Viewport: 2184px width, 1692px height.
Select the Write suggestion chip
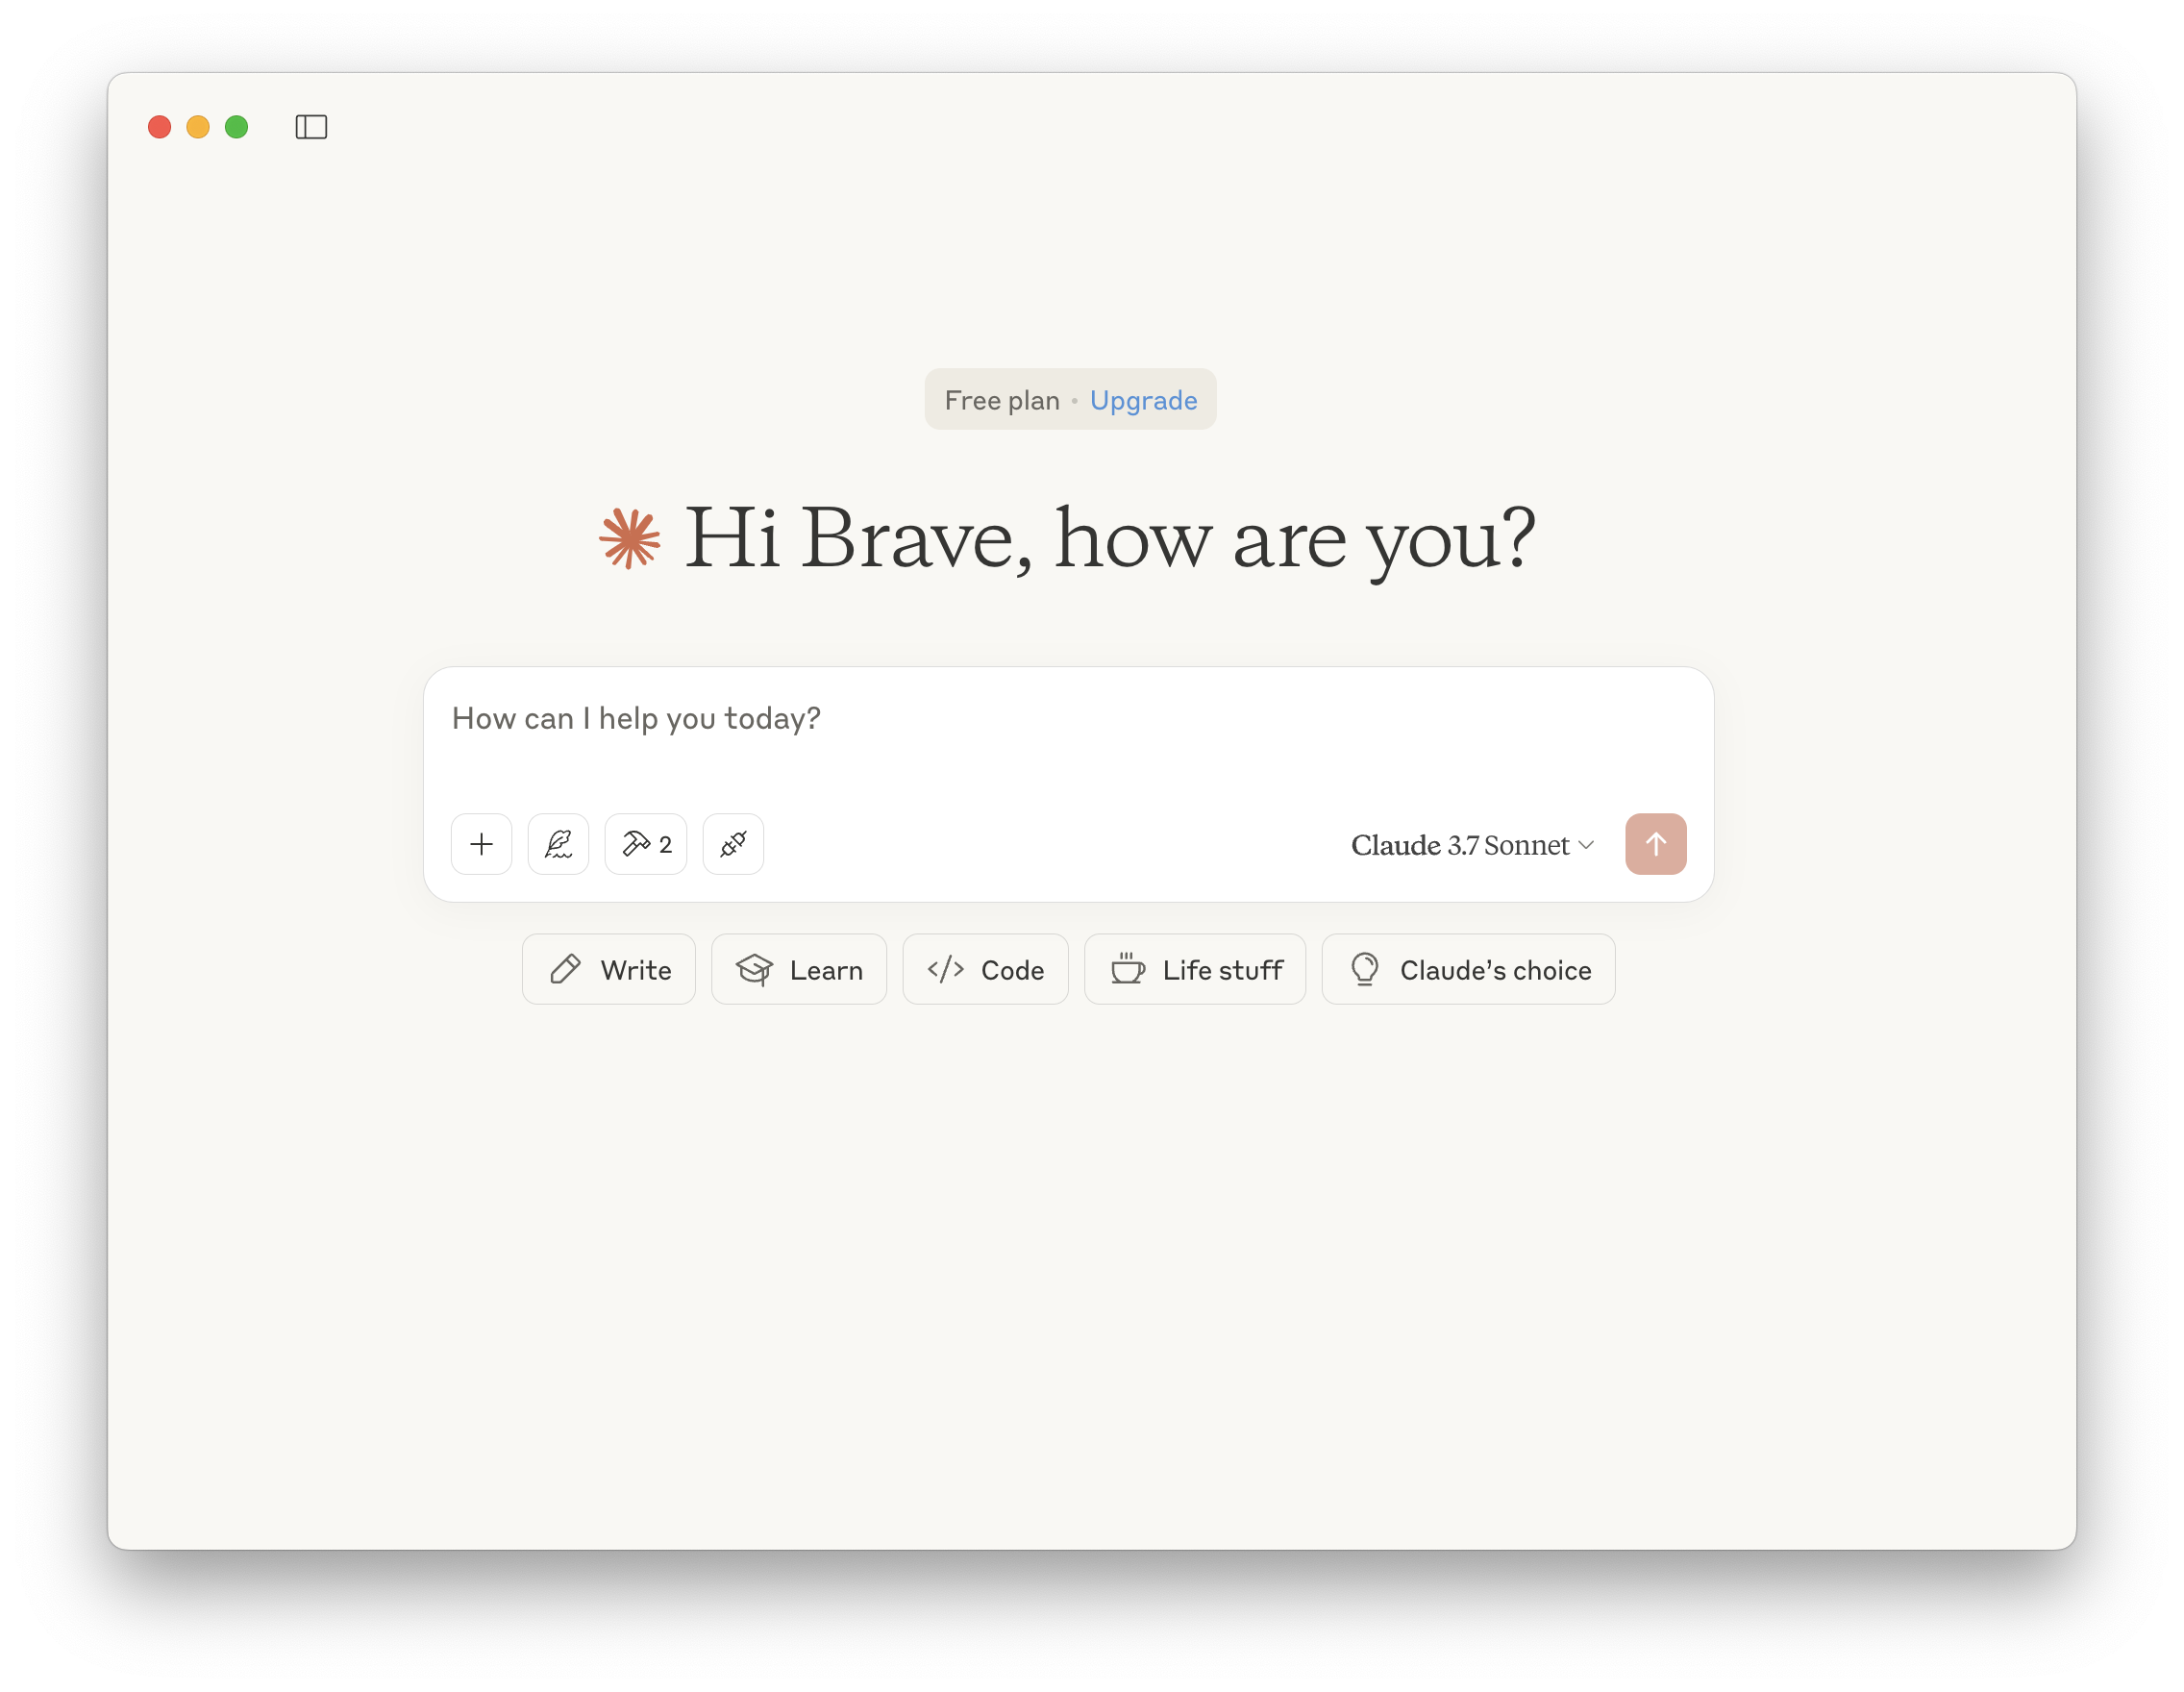tap(609, 969)
